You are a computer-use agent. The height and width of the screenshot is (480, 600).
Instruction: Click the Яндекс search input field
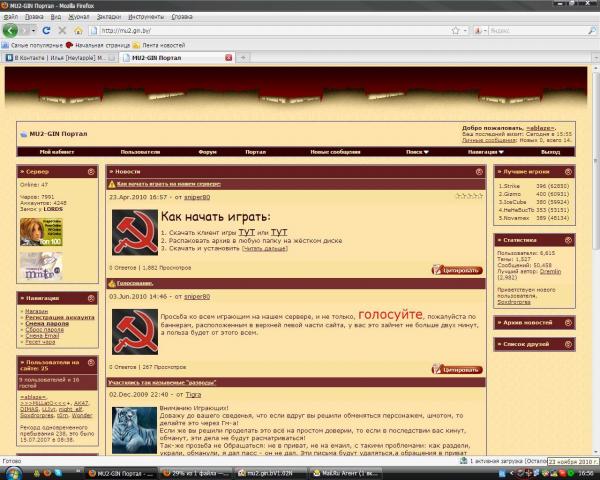[536, 31]
